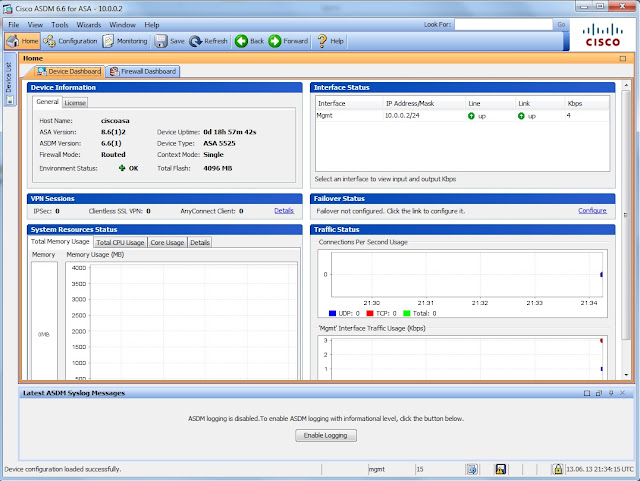Screen dimensions: 640x481
Task: Click the Failover Configure link
Action: (592, 211)
